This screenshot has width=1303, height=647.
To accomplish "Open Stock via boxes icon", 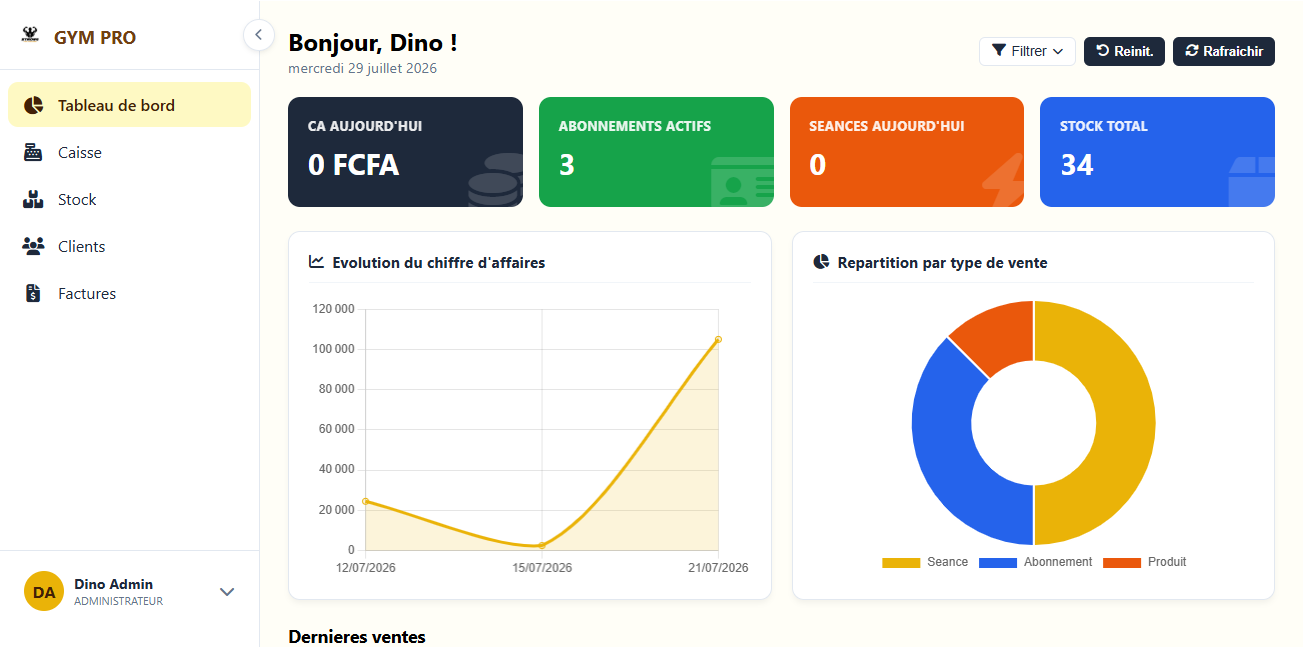I will pyautogui.click(x=33, y=199).
